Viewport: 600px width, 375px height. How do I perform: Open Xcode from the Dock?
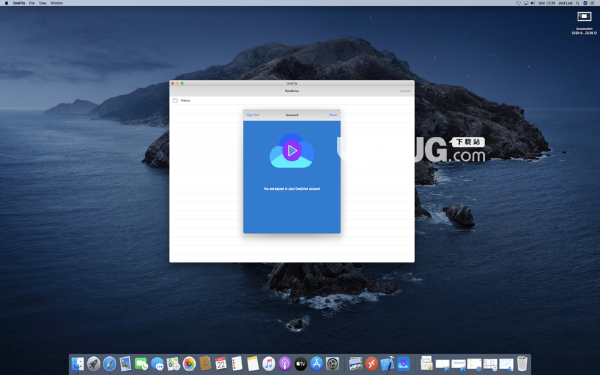[387, 364]
